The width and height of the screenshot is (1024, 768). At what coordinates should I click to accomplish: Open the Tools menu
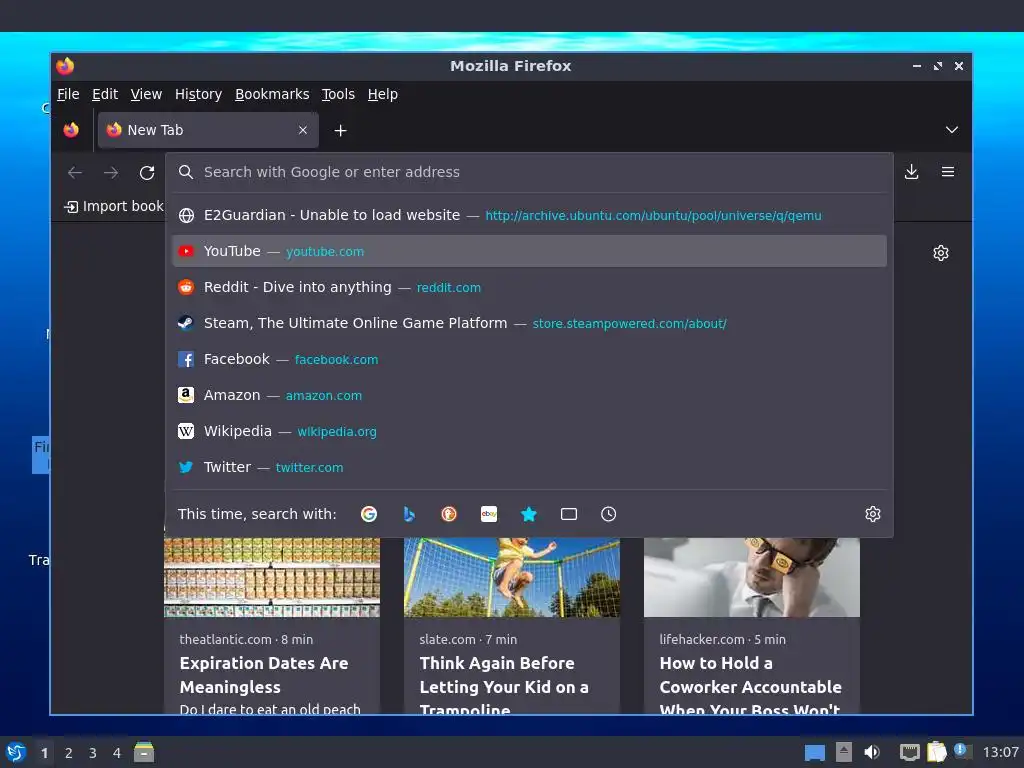click(338, 94)
